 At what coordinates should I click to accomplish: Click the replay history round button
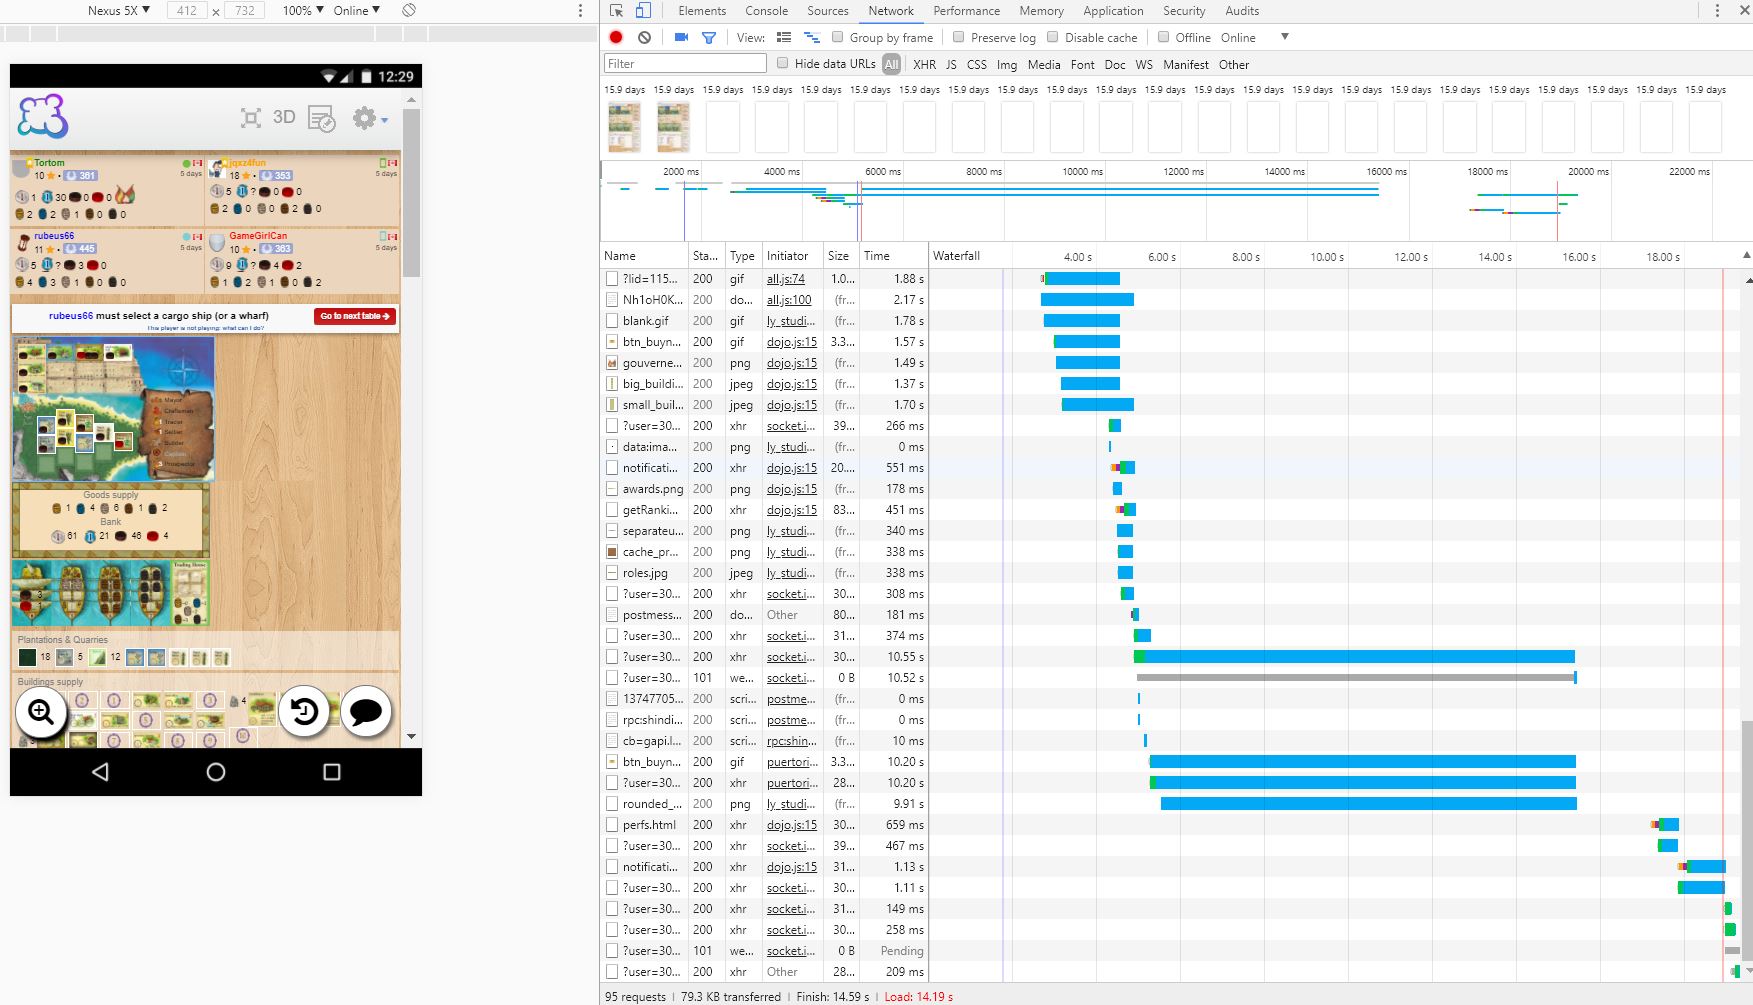tap(304, 711)
